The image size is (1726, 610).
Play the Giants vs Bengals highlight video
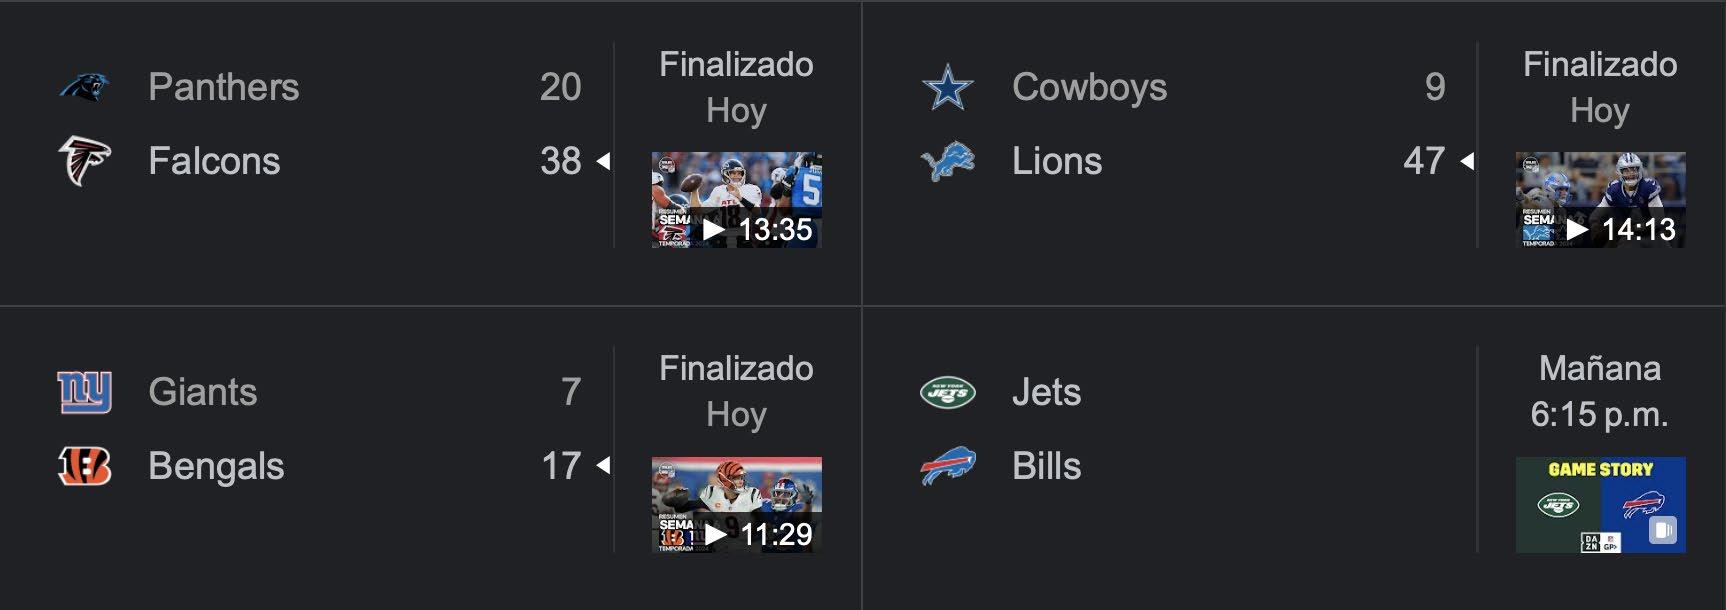click(x=736, y=504)
